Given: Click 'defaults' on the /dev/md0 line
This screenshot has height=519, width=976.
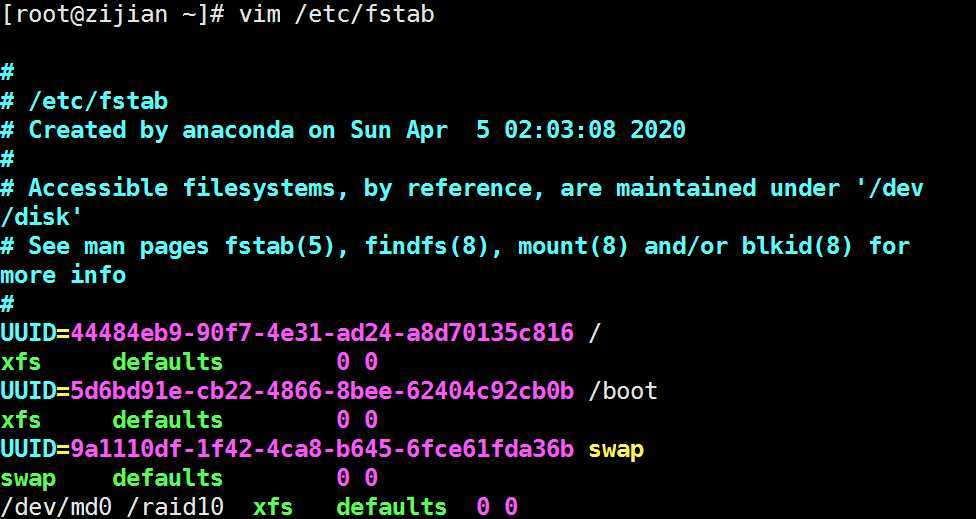Looking at the screenshot, I should pos(392,507).
